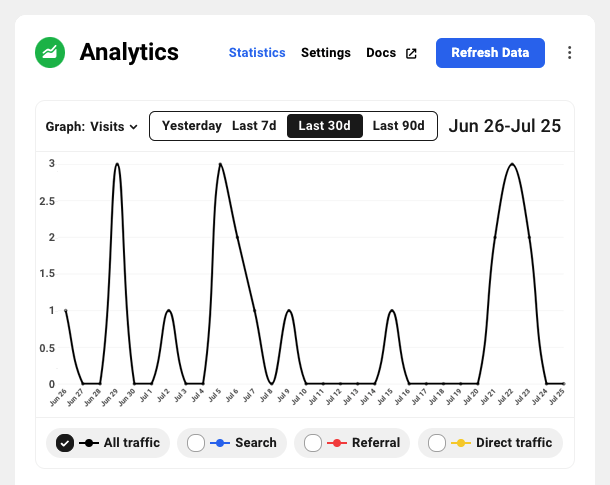Click the external link icon beside Docs
Viewport: 610px width, 485px height.
point(410,53)
